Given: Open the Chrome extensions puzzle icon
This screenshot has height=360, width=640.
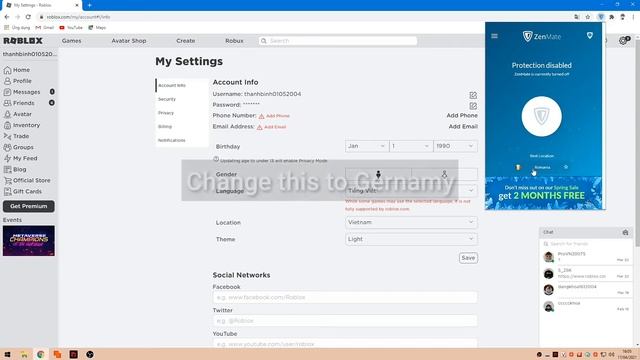Looking at the screenshot, I should coord(611,17).
